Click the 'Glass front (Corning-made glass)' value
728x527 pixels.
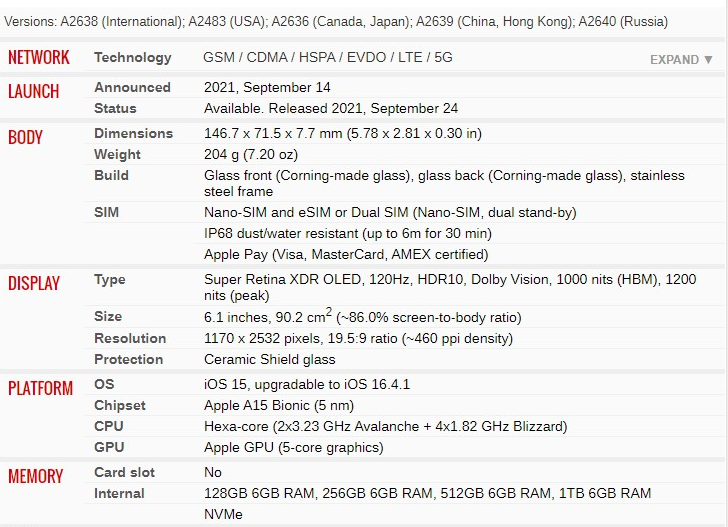coord(444,183)
